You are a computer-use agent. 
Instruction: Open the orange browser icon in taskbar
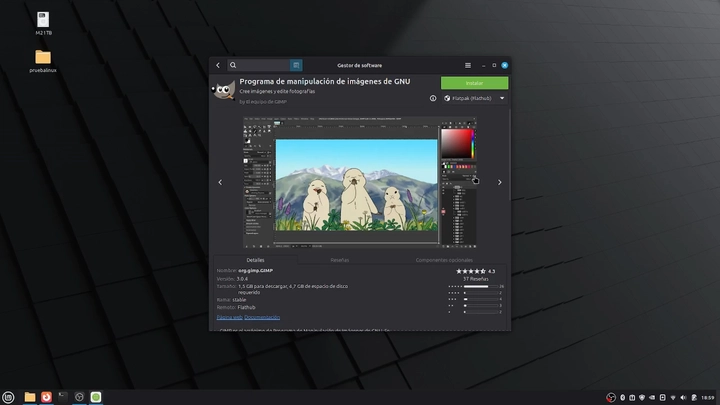pyautogui.click(x=46, y=397)
